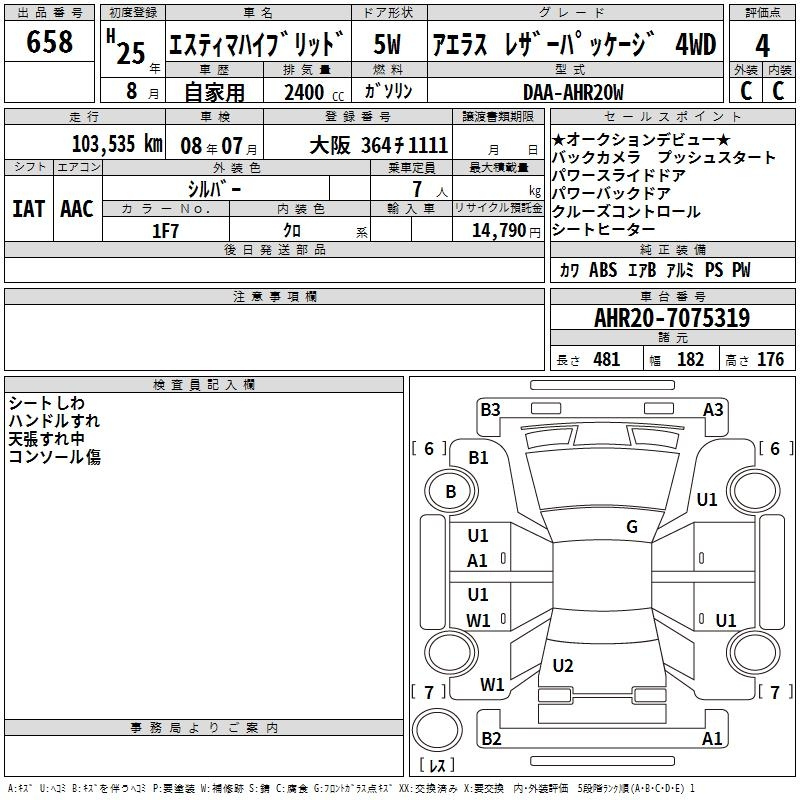Image resolution: width=800 pixels, height=800 pixels.
Task: Select the G mark on the windshield
Action: click(632, 526)
